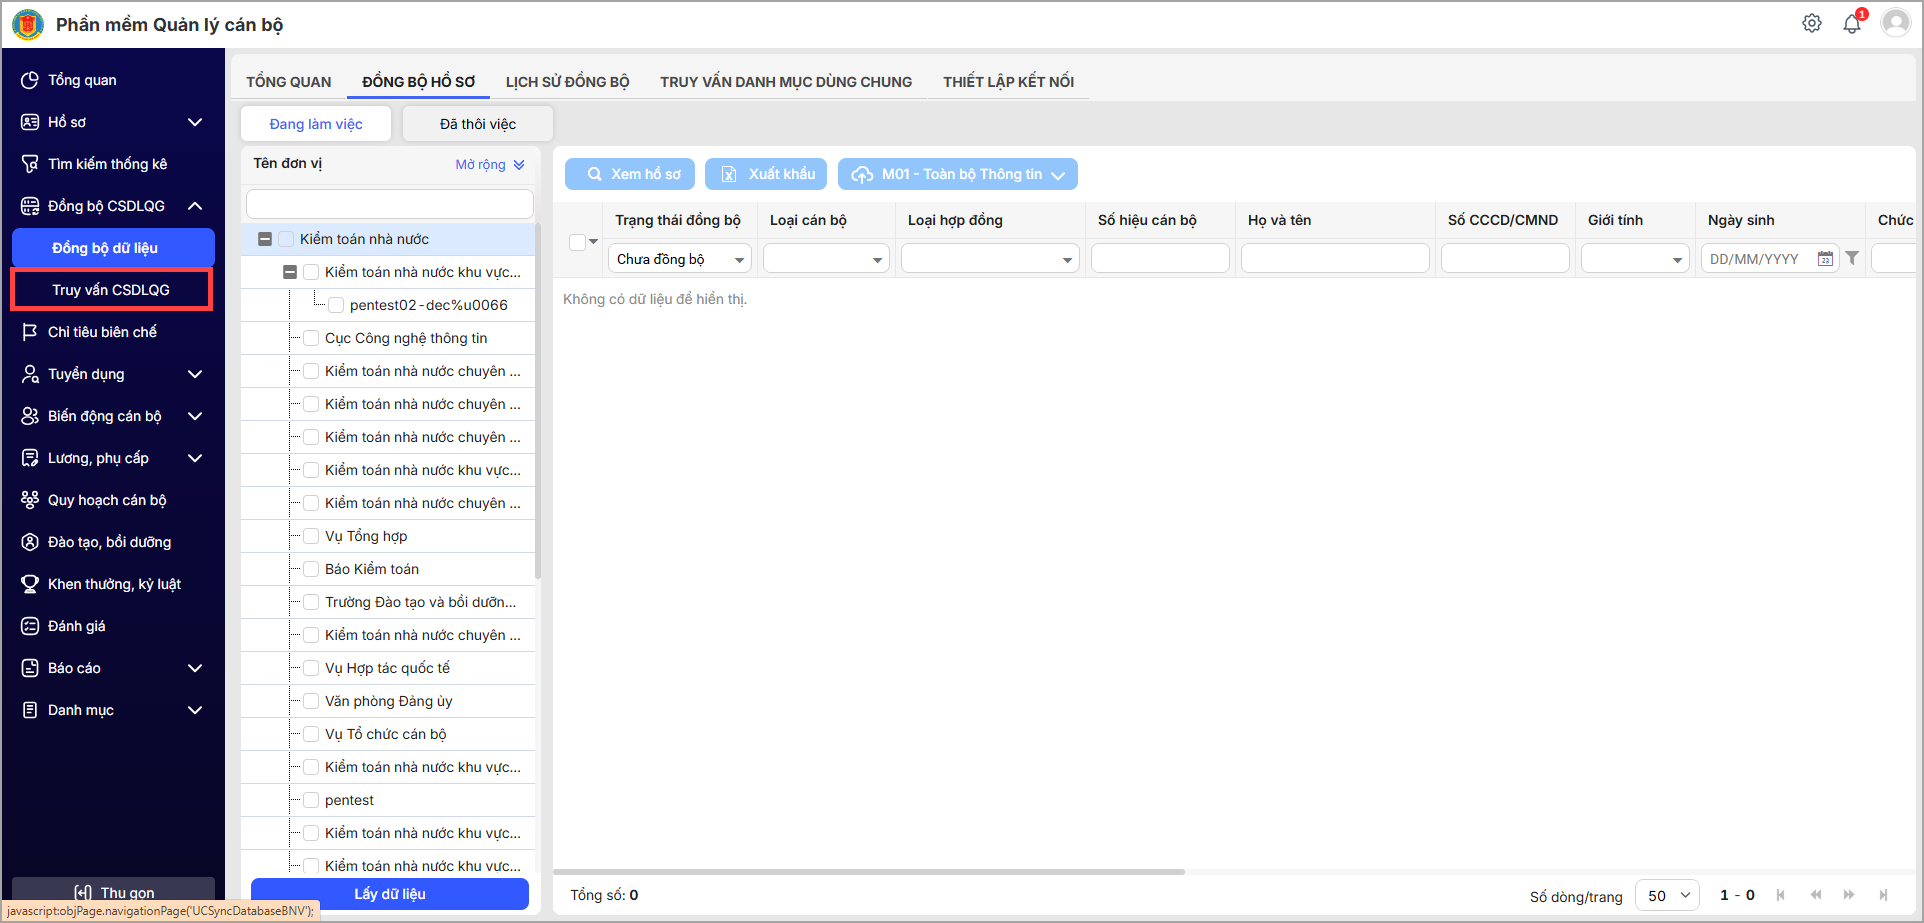
Task: Click the Lấy dữ liệu button
Action: pyautogui.click(x=389, y=894)
